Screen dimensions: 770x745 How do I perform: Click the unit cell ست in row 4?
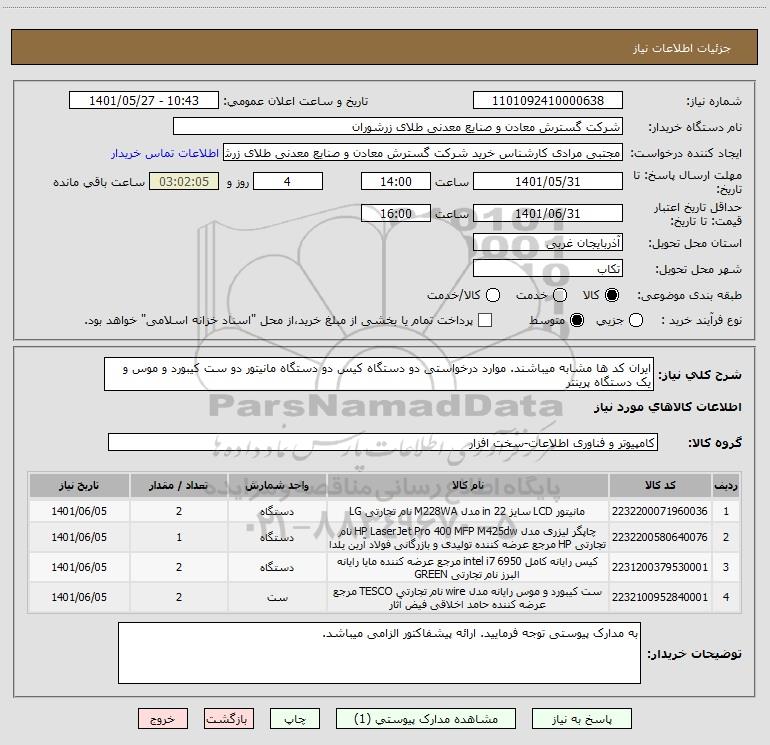pyautogui.click(x=277, y=597)
